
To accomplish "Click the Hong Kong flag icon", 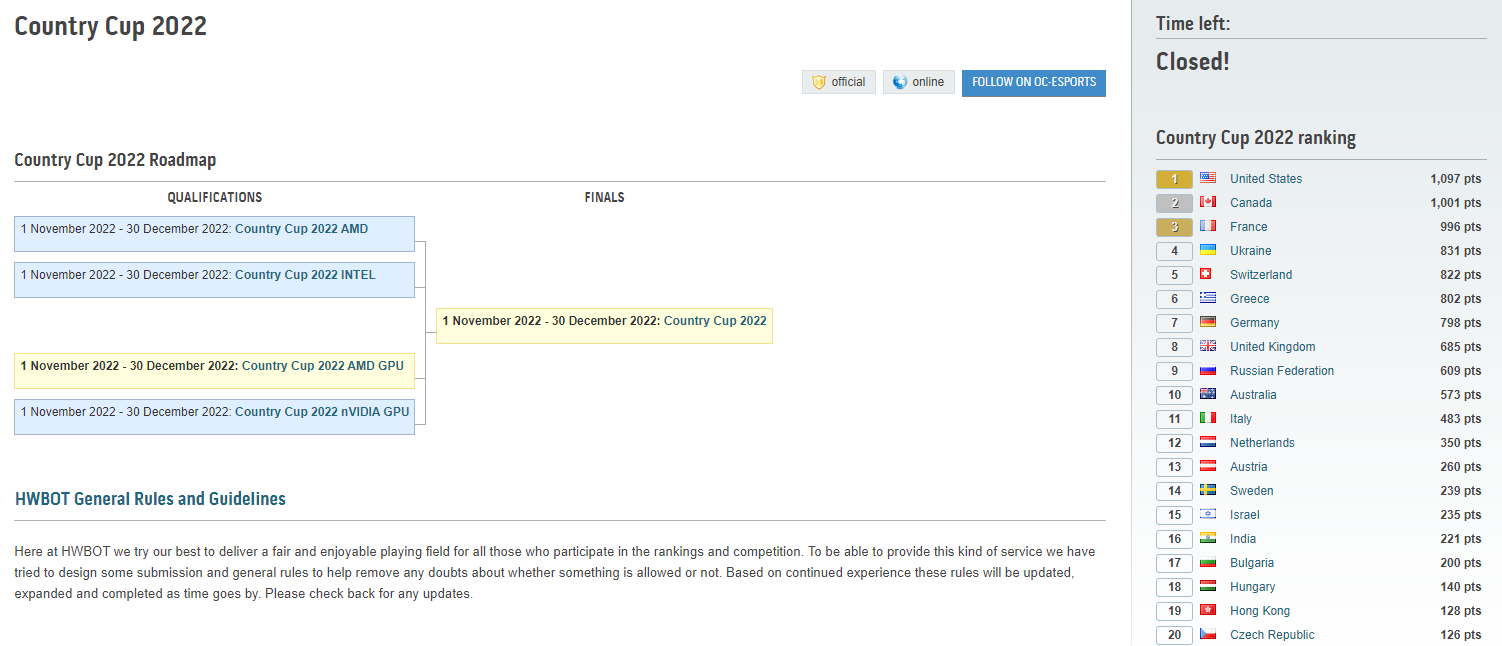I will point(1208,610).
